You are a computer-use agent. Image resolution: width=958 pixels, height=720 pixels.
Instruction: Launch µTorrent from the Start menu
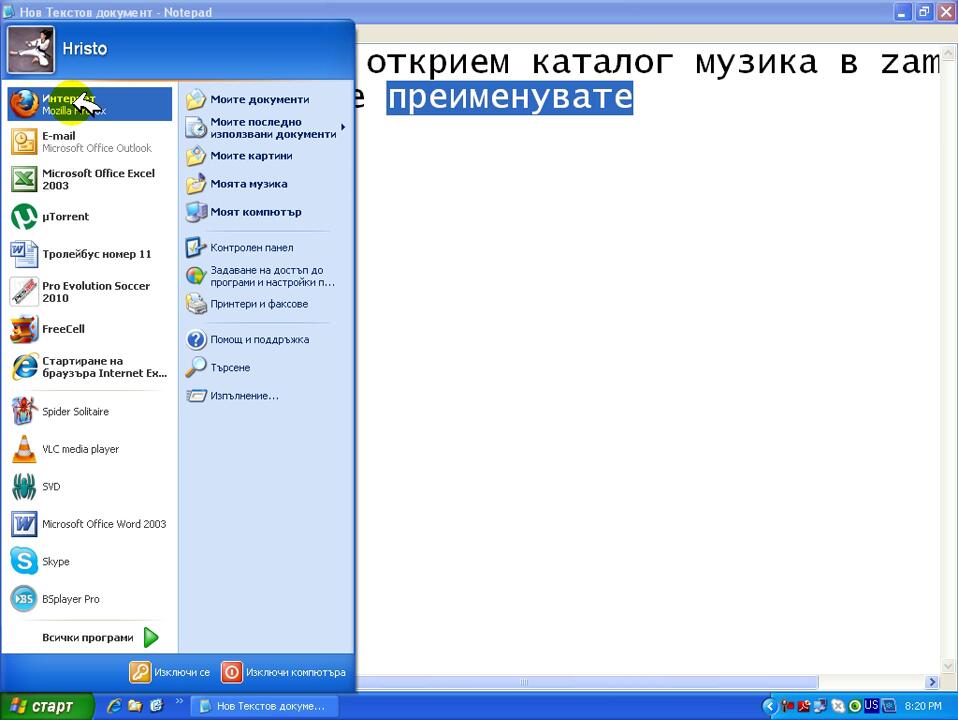click(x=65, y=216)
